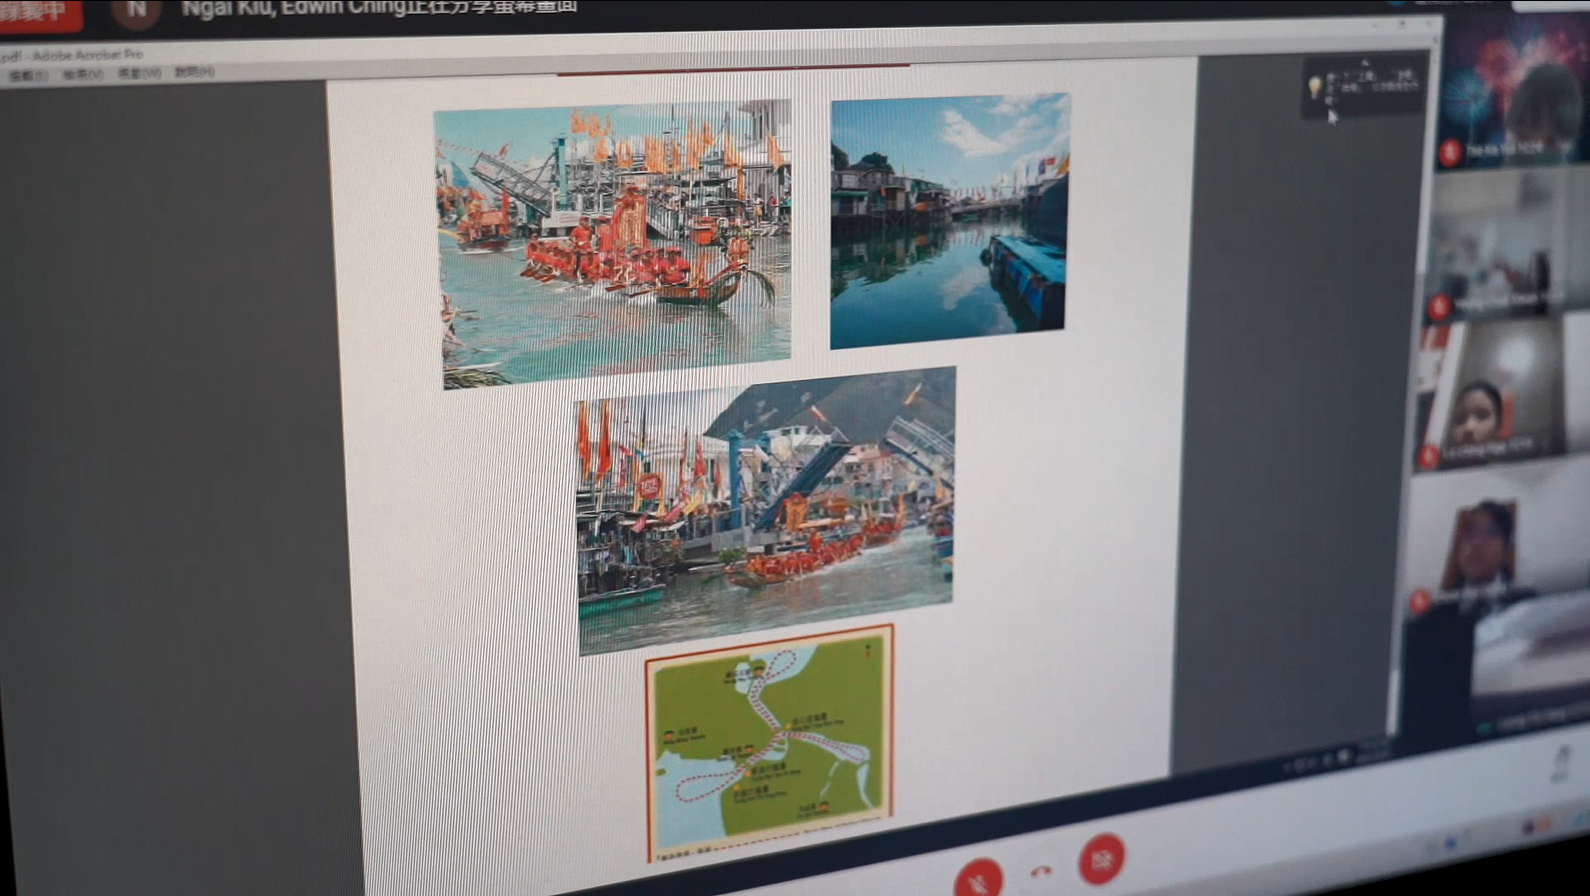1590x896 pixels.
Task: Click muted mic icon on third participant tile
Action: (x=1428, y=456)
